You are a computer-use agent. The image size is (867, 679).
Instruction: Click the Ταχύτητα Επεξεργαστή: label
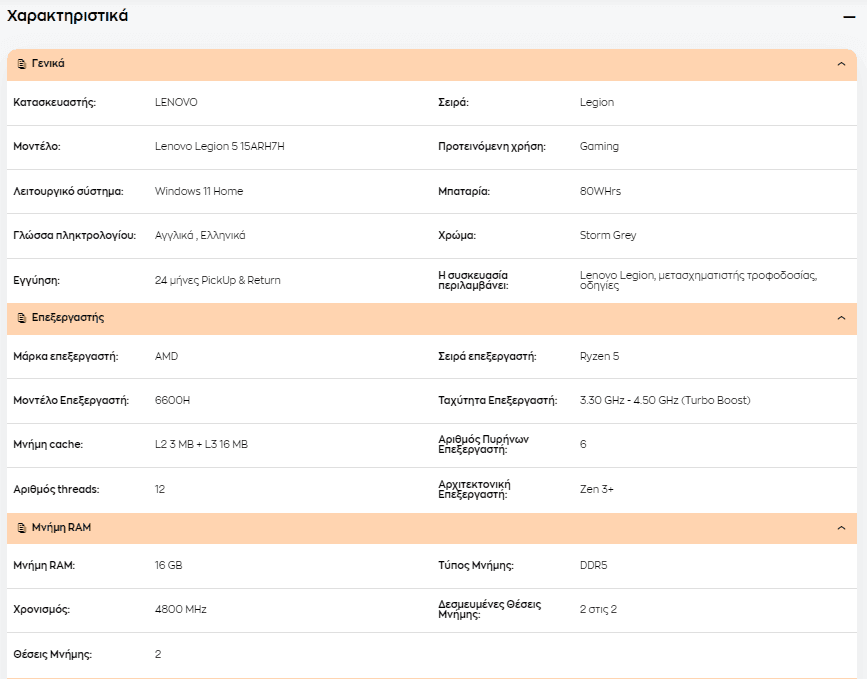[x=498, y=400]
